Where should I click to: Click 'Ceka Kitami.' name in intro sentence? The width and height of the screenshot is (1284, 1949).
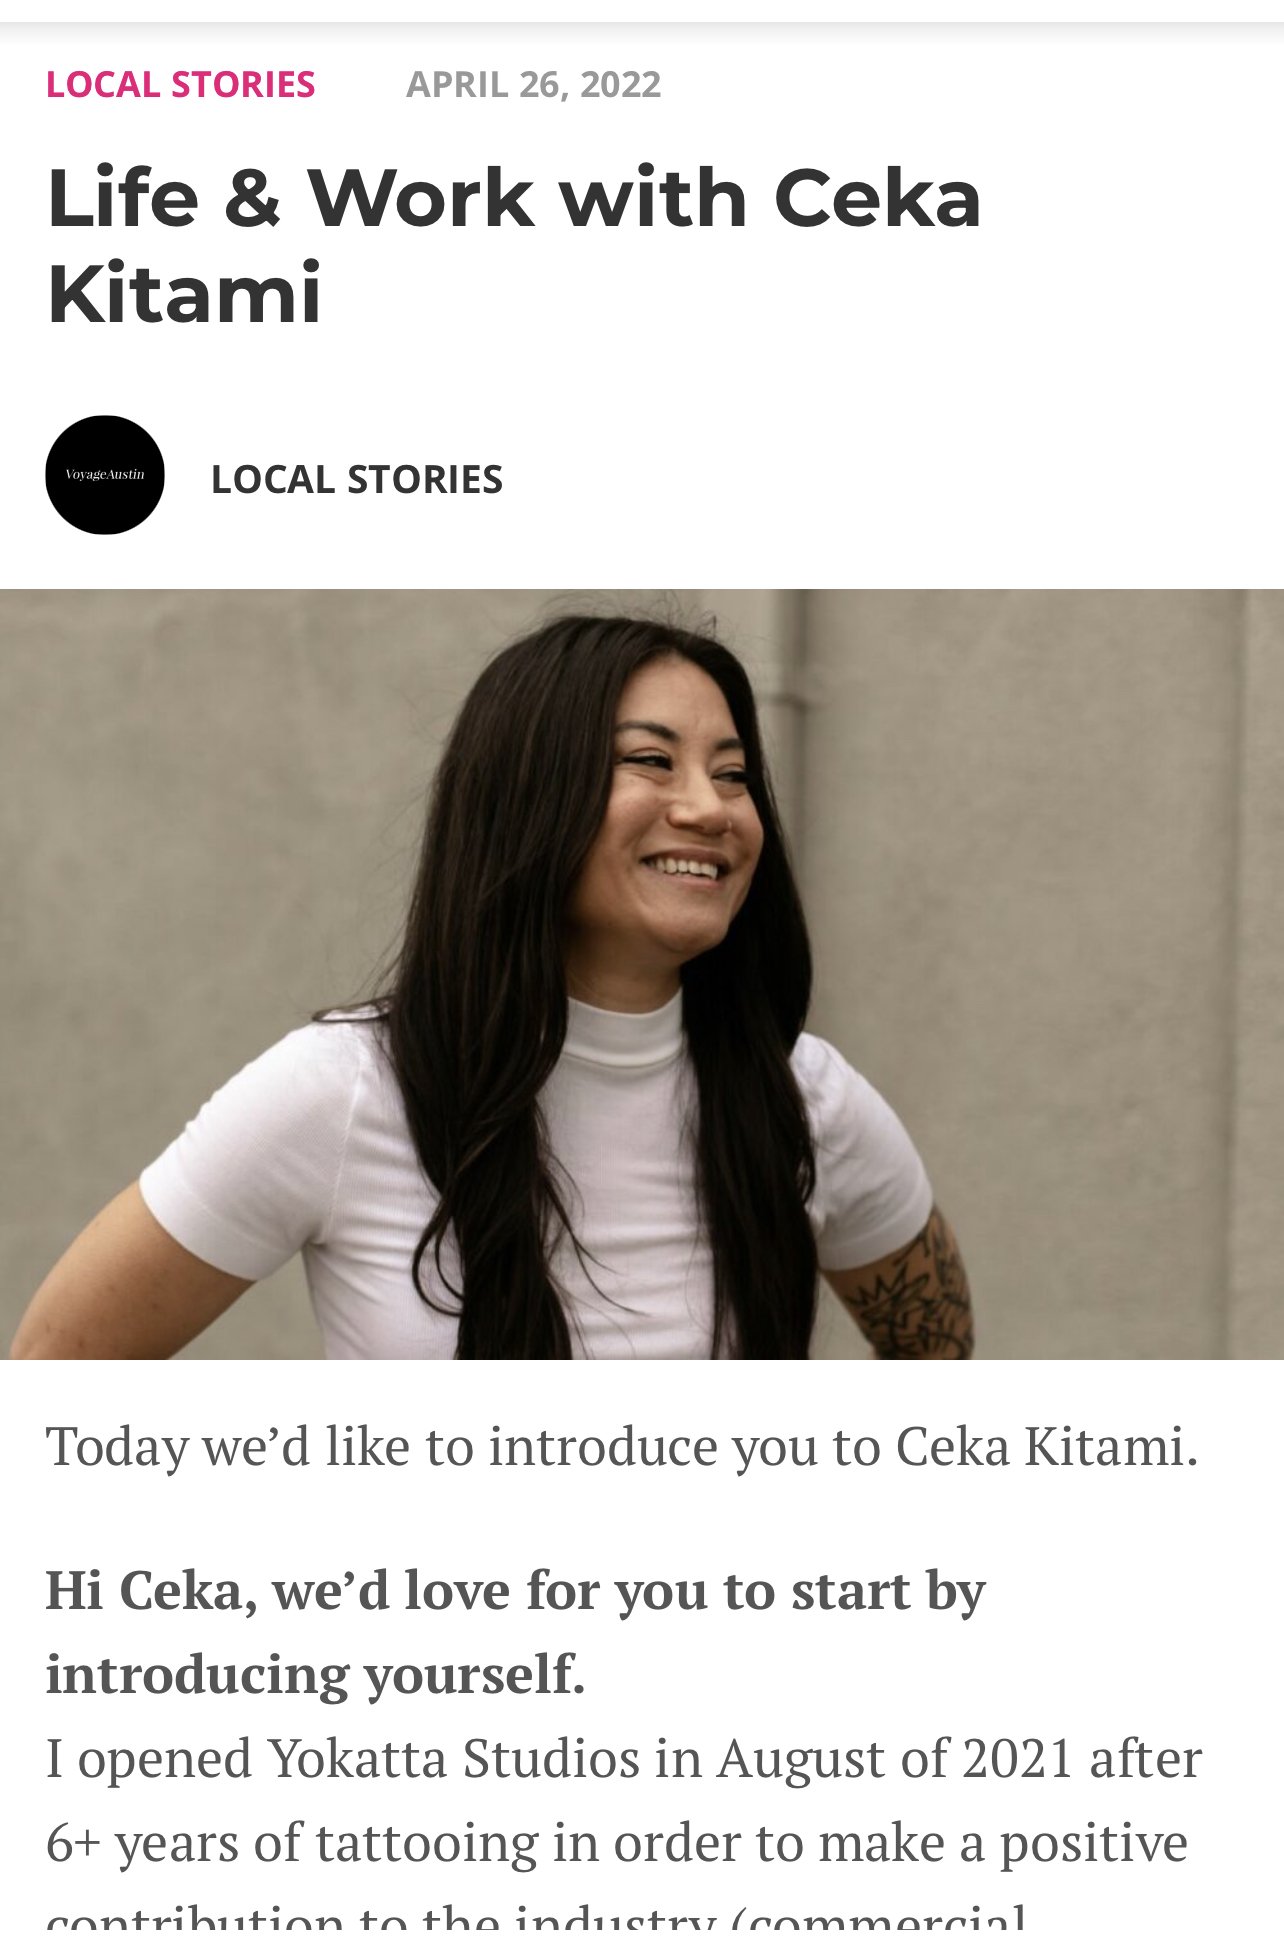[1046, 1446]
